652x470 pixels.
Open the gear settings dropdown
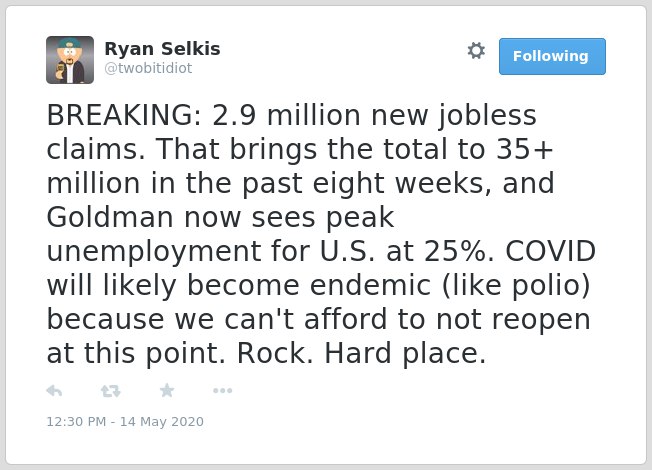(476, 51)
